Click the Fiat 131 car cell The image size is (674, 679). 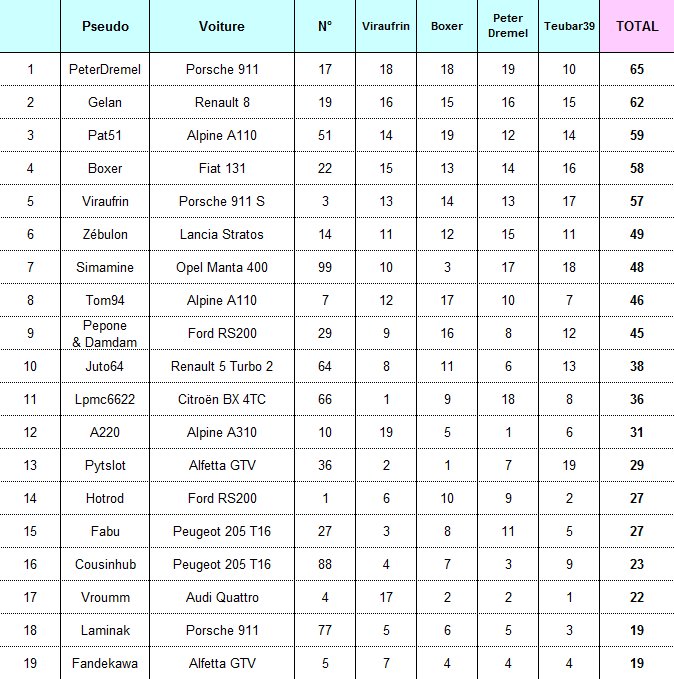pyautogui.click(x=222, y=168)
